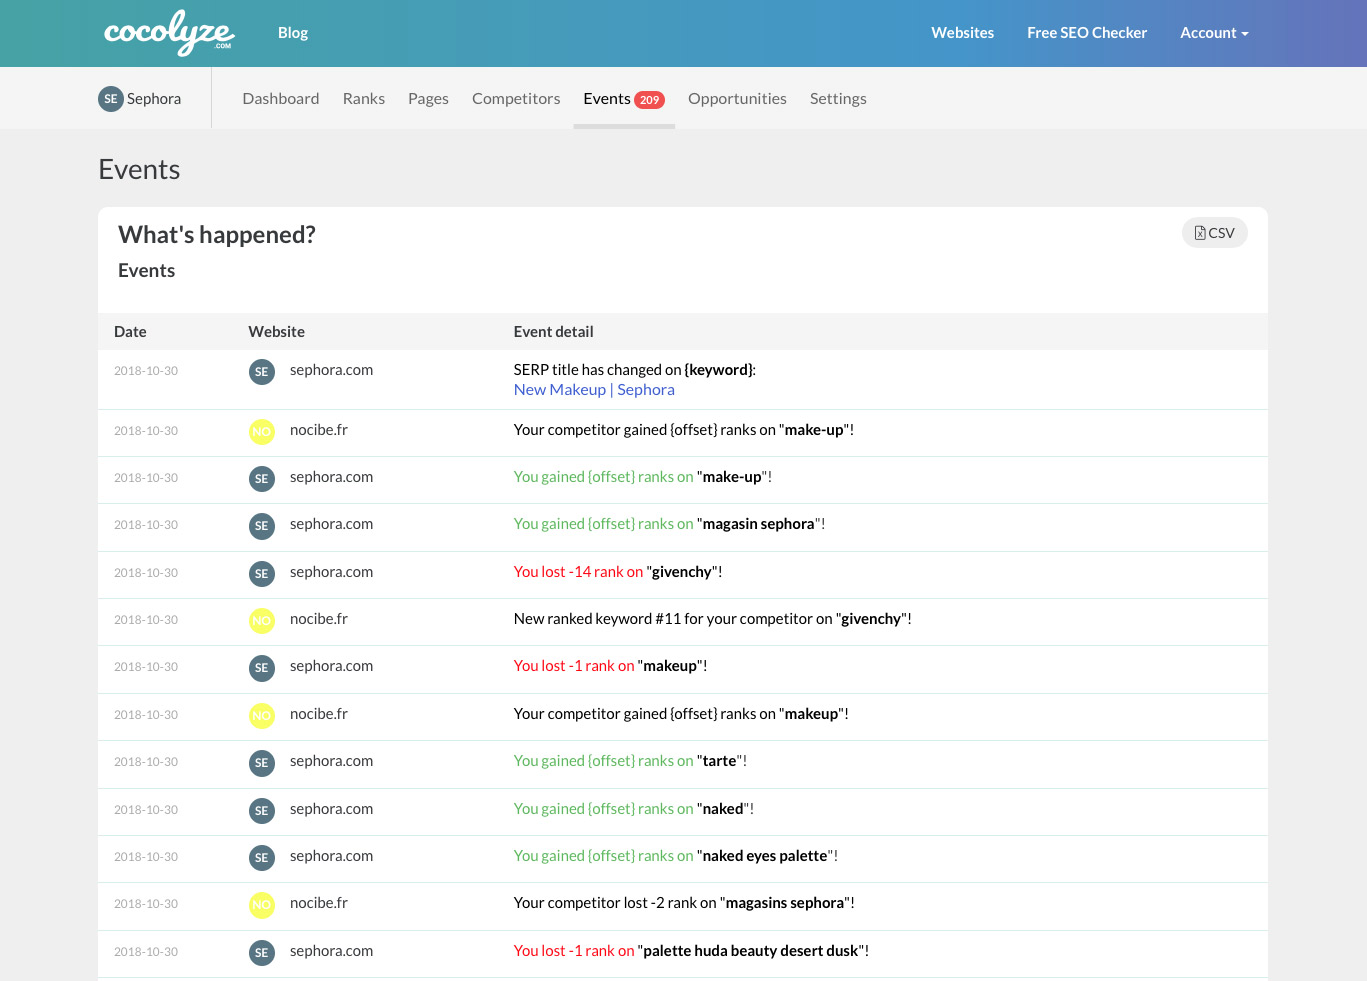Open the Settings tab

pyautogui.click(x=838, y=99)
